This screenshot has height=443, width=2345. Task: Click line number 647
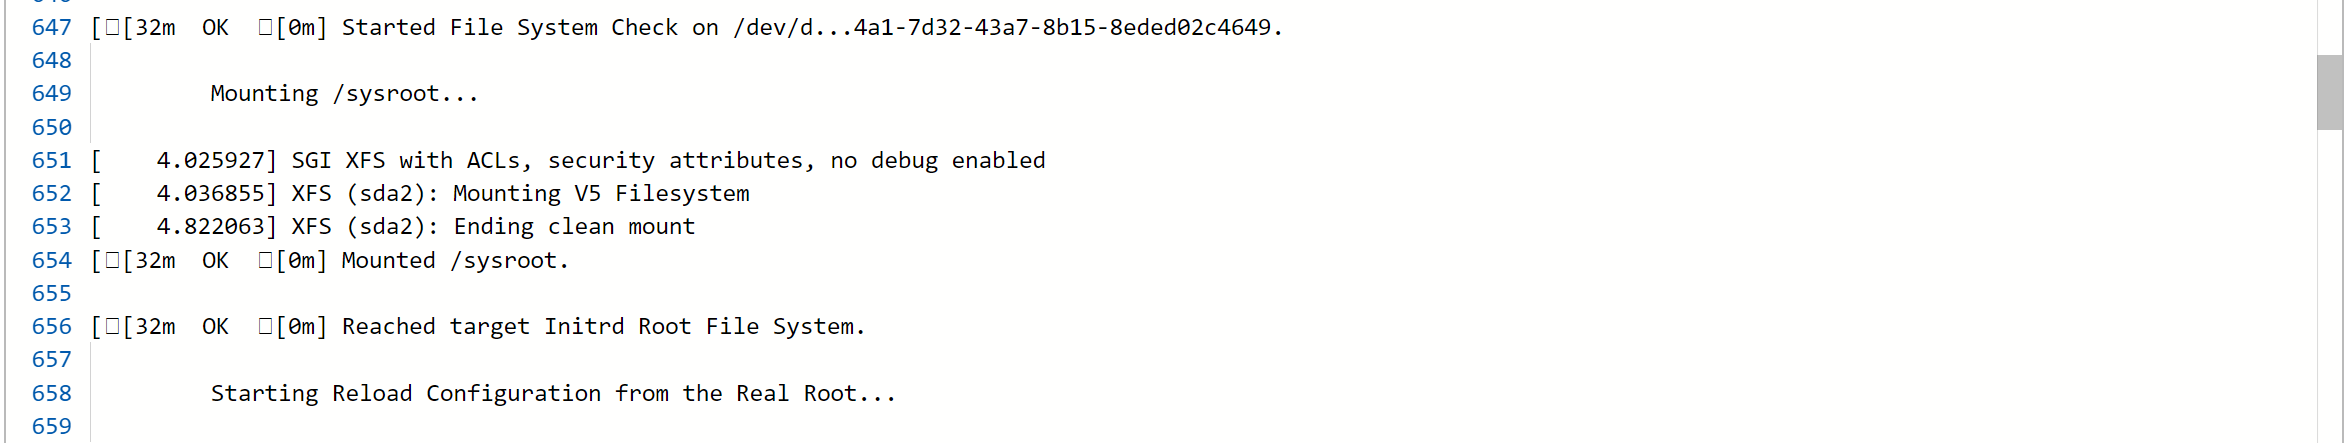pos(51,27)
